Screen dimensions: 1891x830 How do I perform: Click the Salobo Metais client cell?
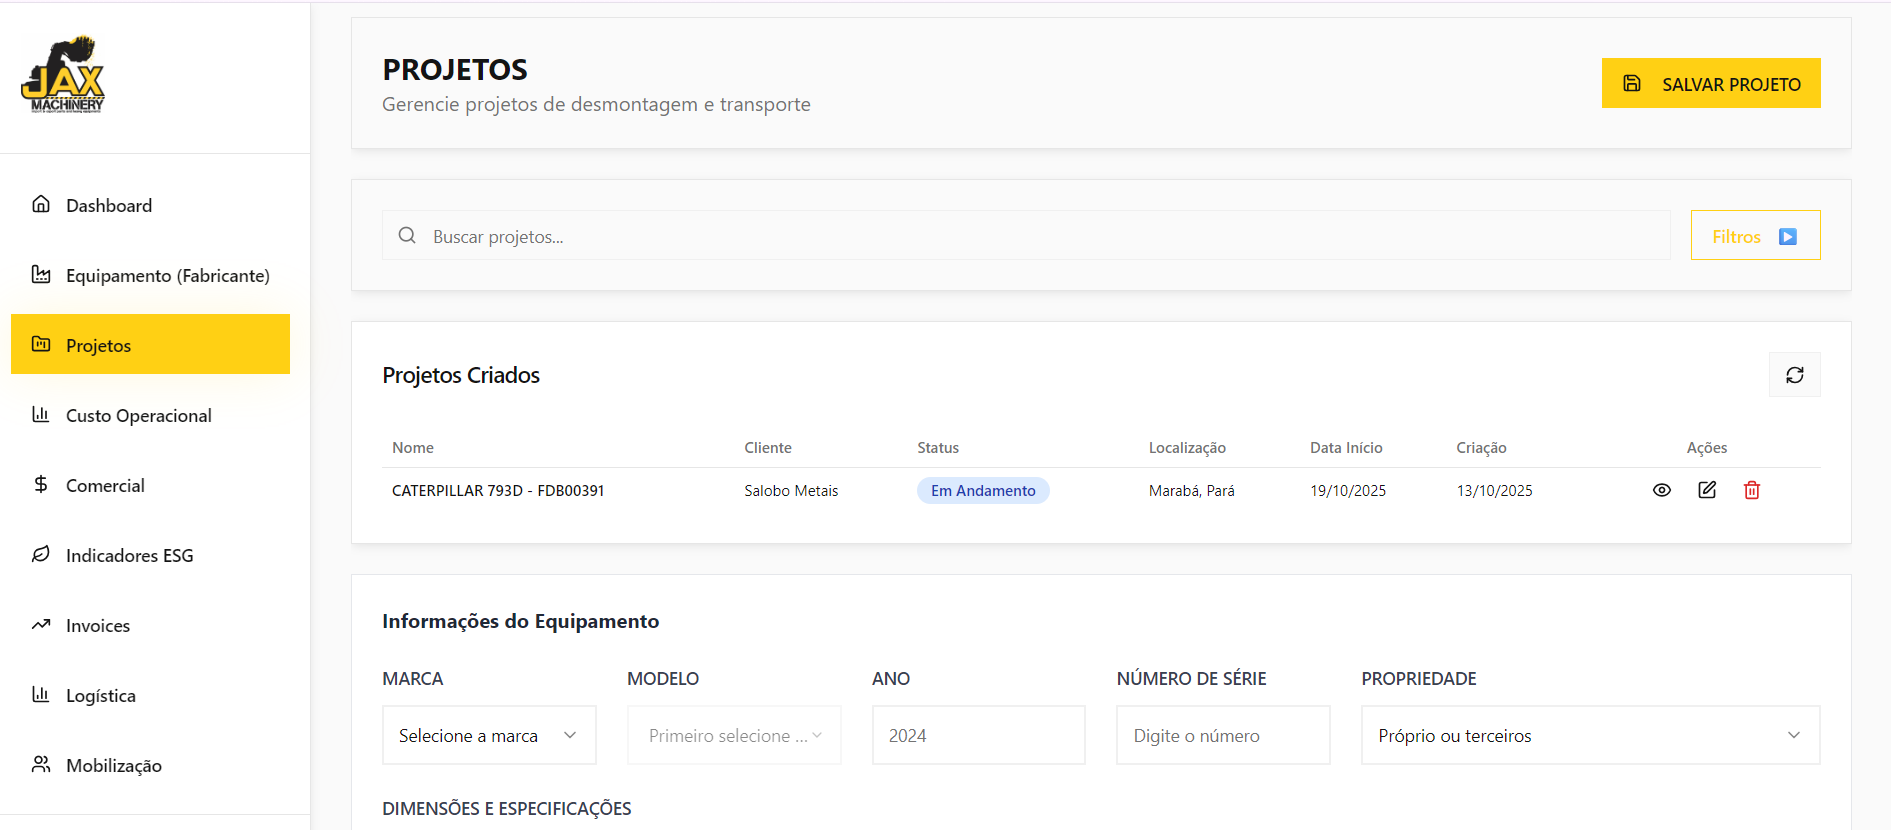click(x=791, y=490)
